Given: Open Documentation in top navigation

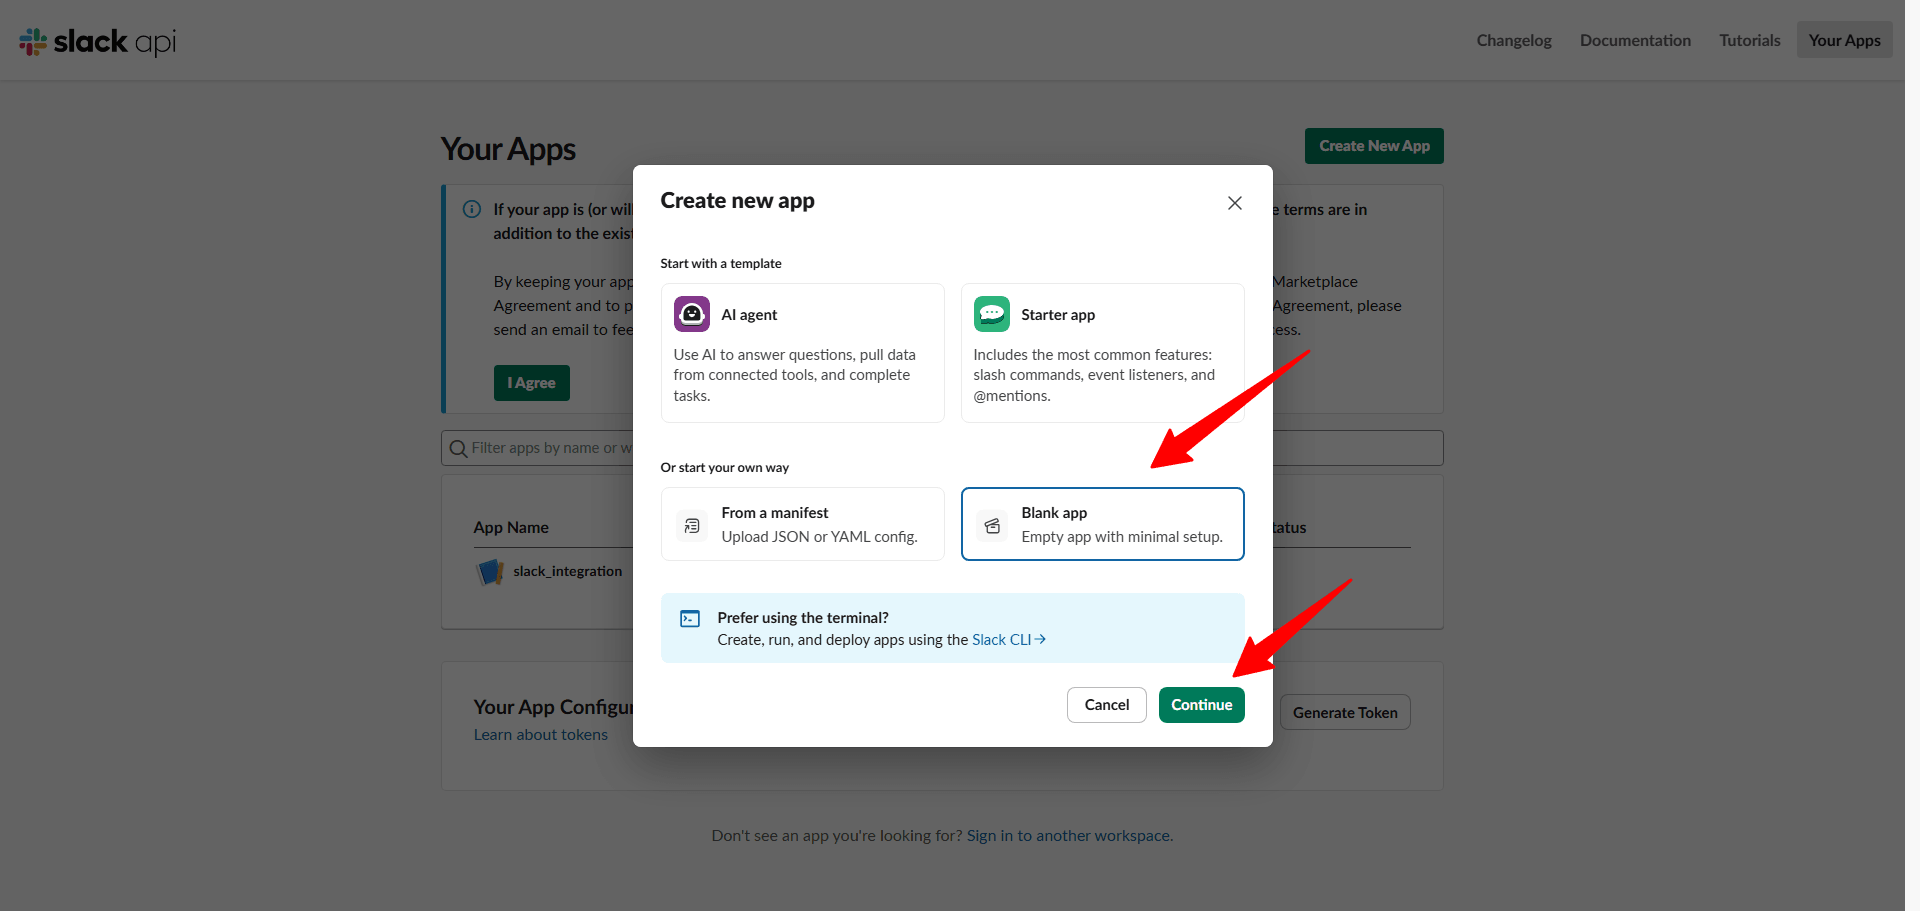Looking at the screenshot, I should [1635, 40].
